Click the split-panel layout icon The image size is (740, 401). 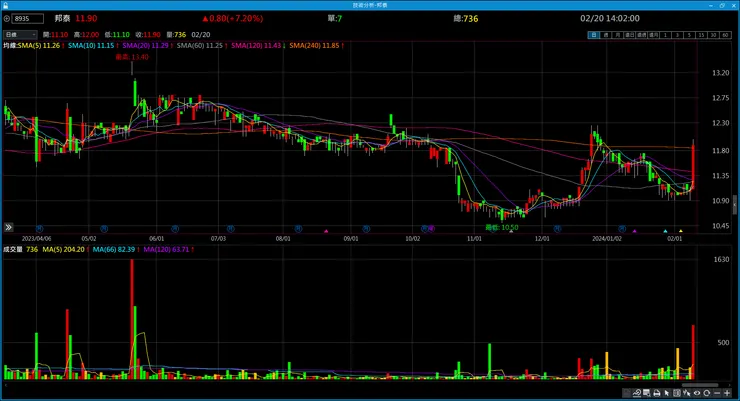[x=677, y=393]
